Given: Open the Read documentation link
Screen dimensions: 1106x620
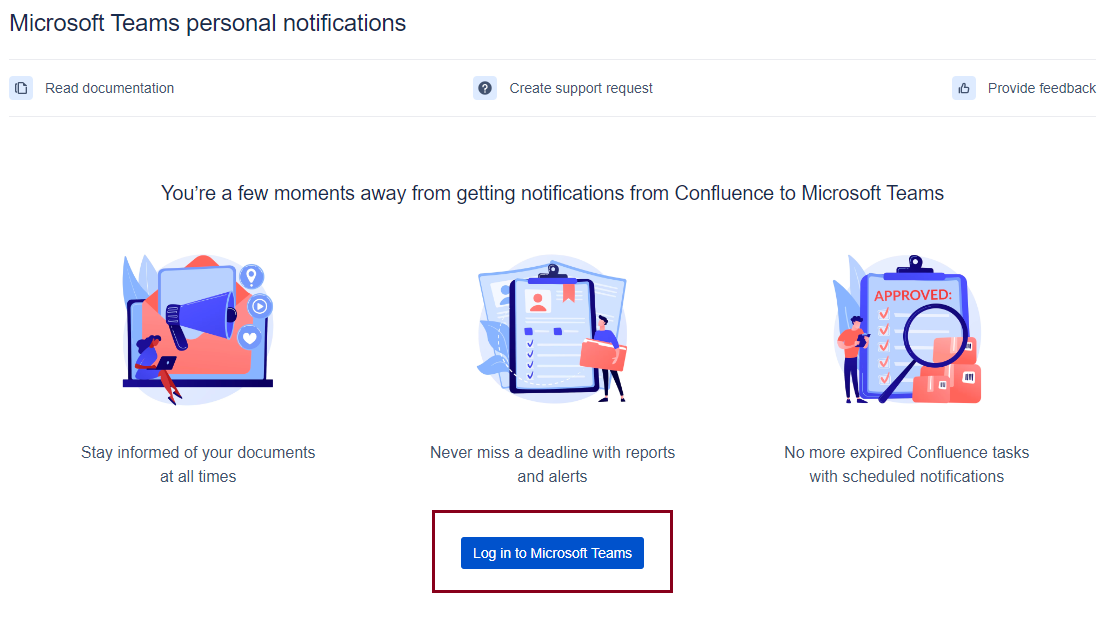Looking at the screenshot, I should 109,88.
